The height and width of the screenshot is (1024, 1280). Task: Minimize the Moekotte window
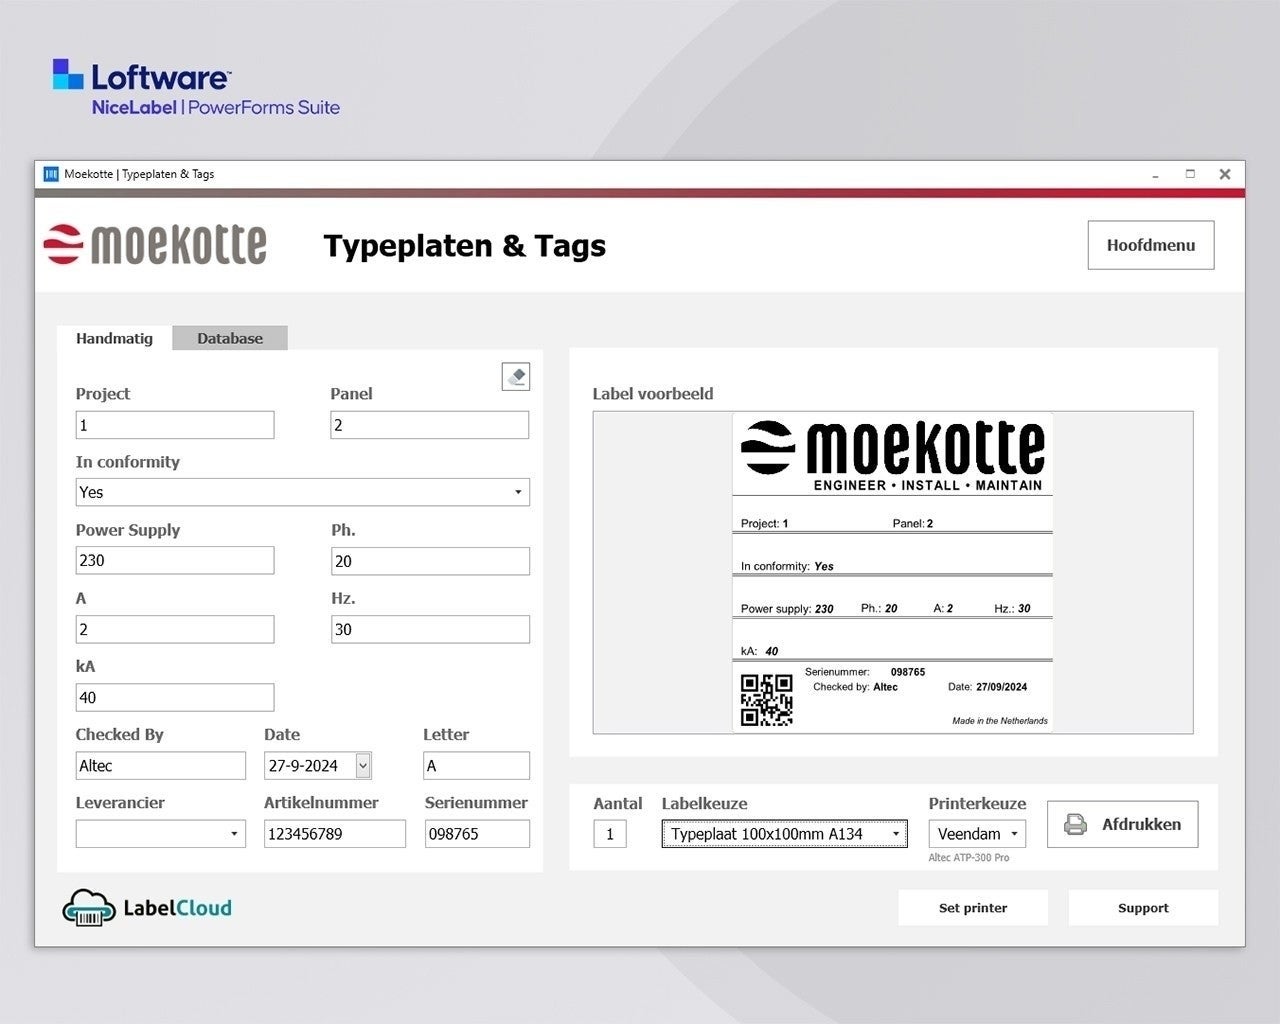(x=1155, y=174)
